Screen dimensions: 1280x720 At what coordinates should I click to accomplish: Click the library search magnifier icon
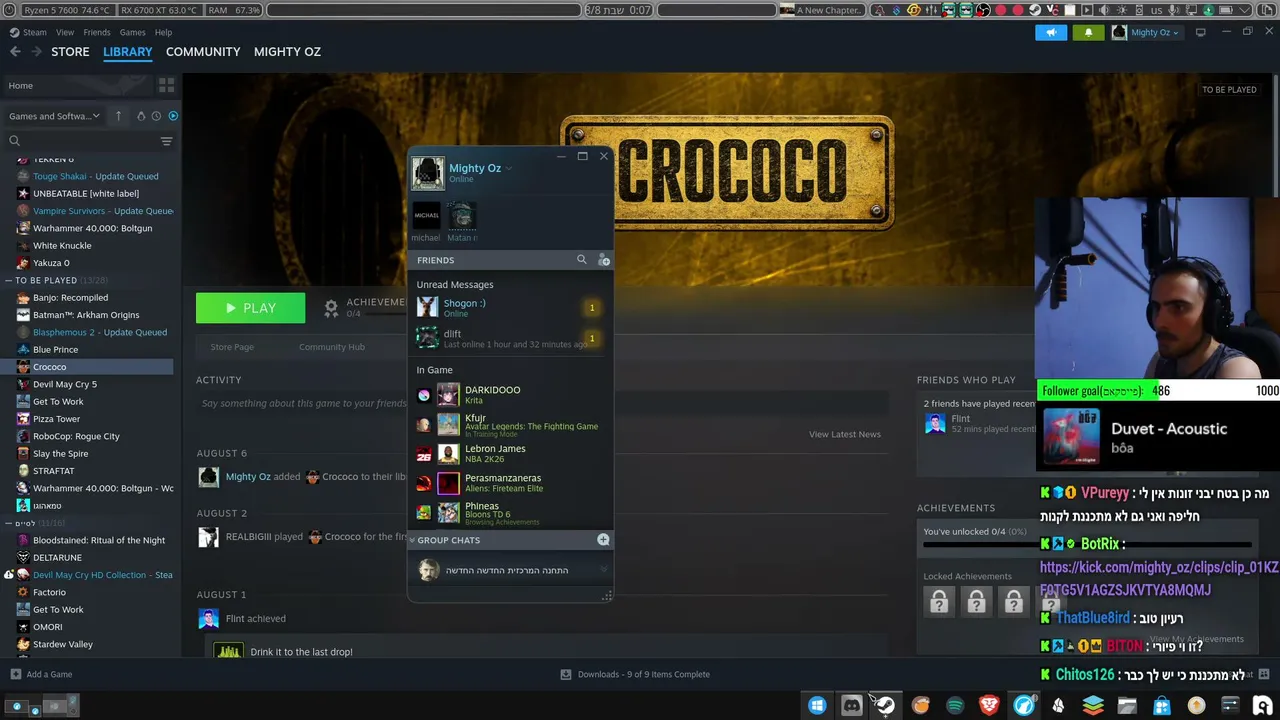click(x=14, y=141)
